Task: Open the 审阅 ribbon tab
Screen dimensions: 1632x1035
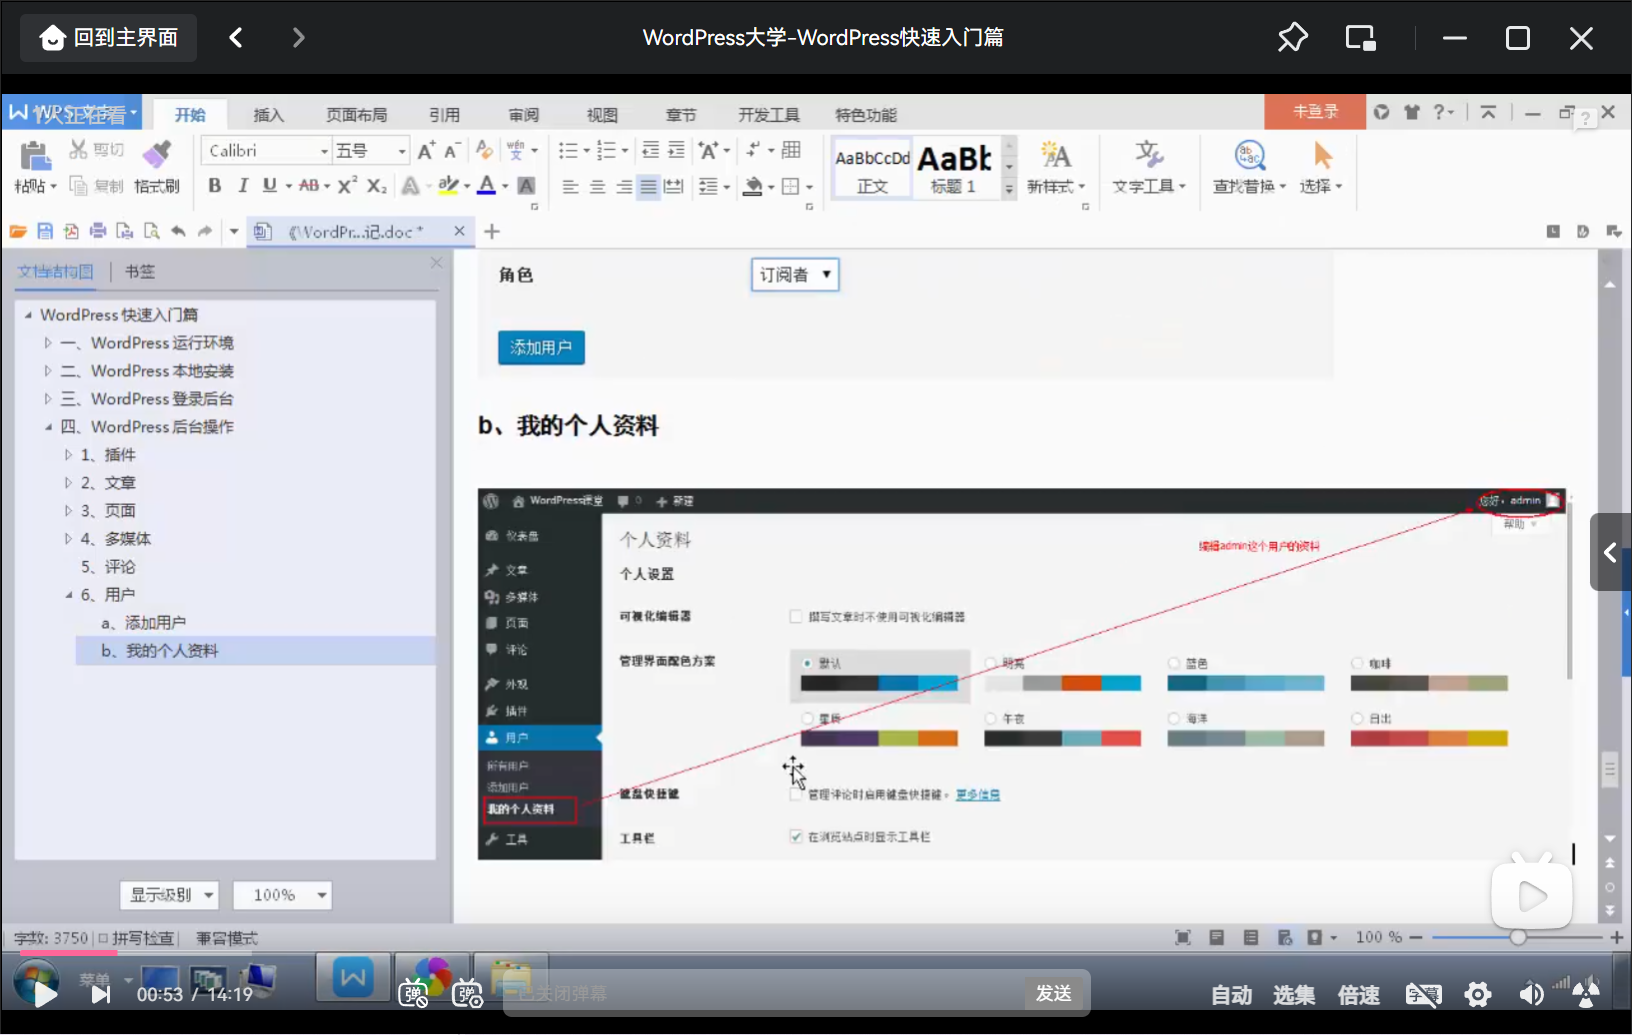Action: pos(523,114)
